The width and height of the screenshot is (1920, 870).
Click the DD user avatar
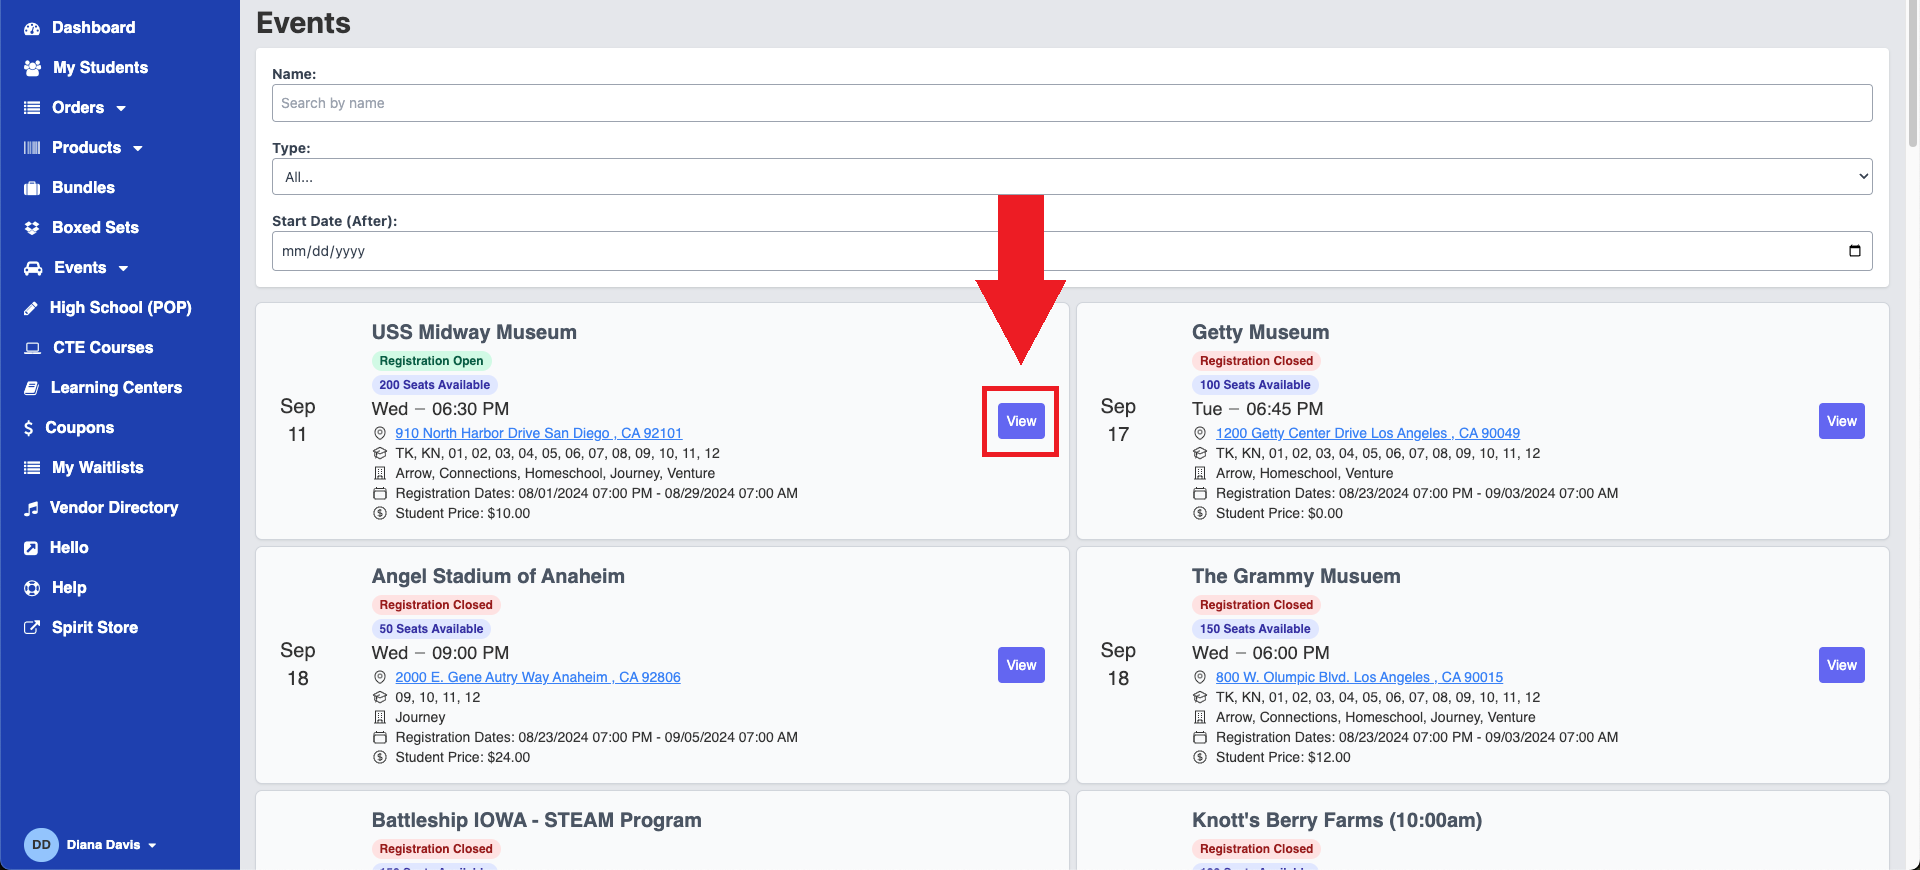(x=41, y=845)
